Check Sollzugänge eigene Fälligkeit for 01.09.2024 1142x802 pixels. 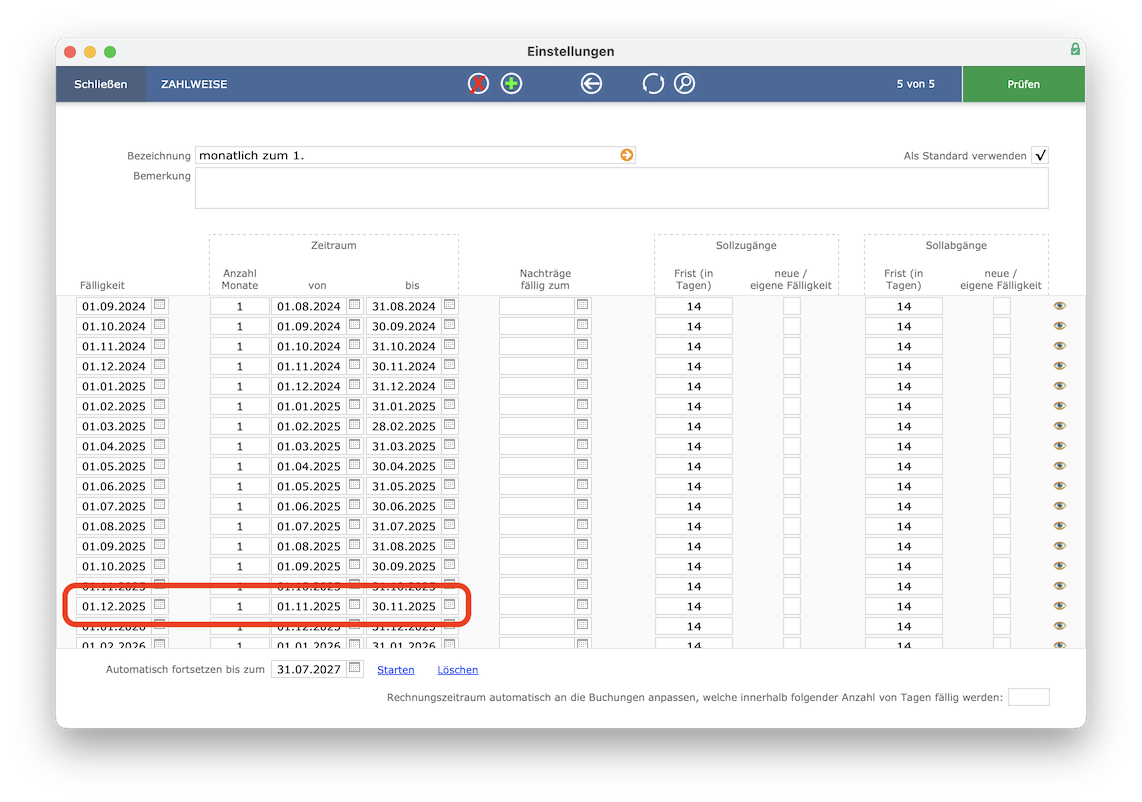pos(792,306)
